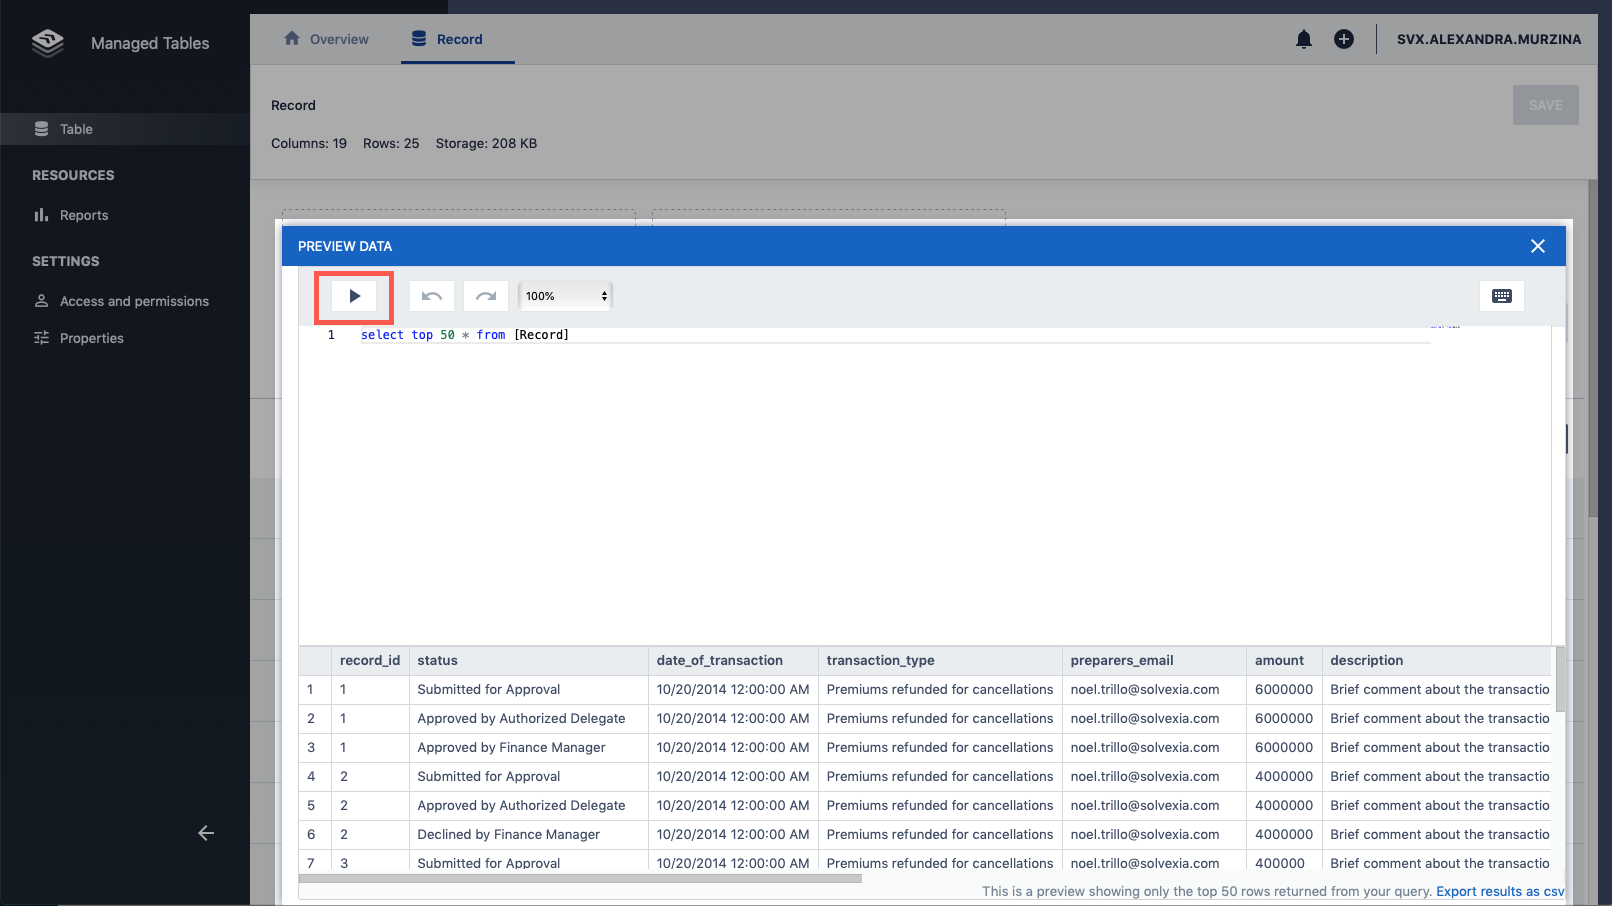This screenshot has width=1612, height=906.
Task: Open notifications bell icon
Action: click(1303, 39)
